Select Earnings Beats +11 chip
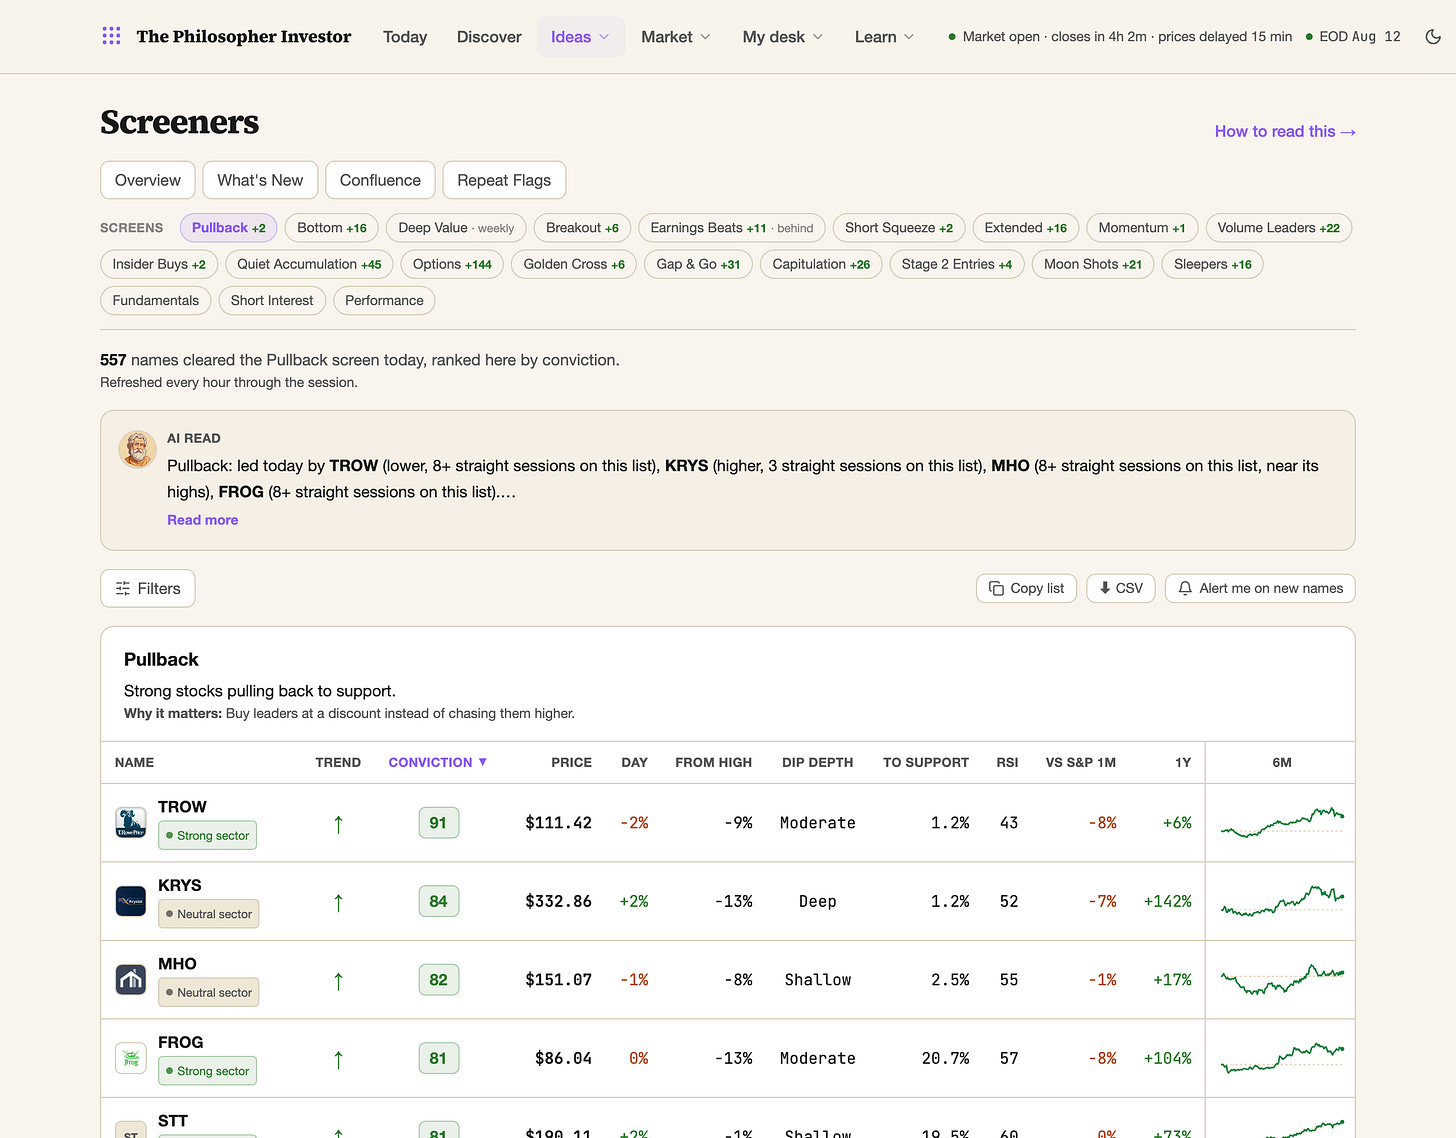 732,228
